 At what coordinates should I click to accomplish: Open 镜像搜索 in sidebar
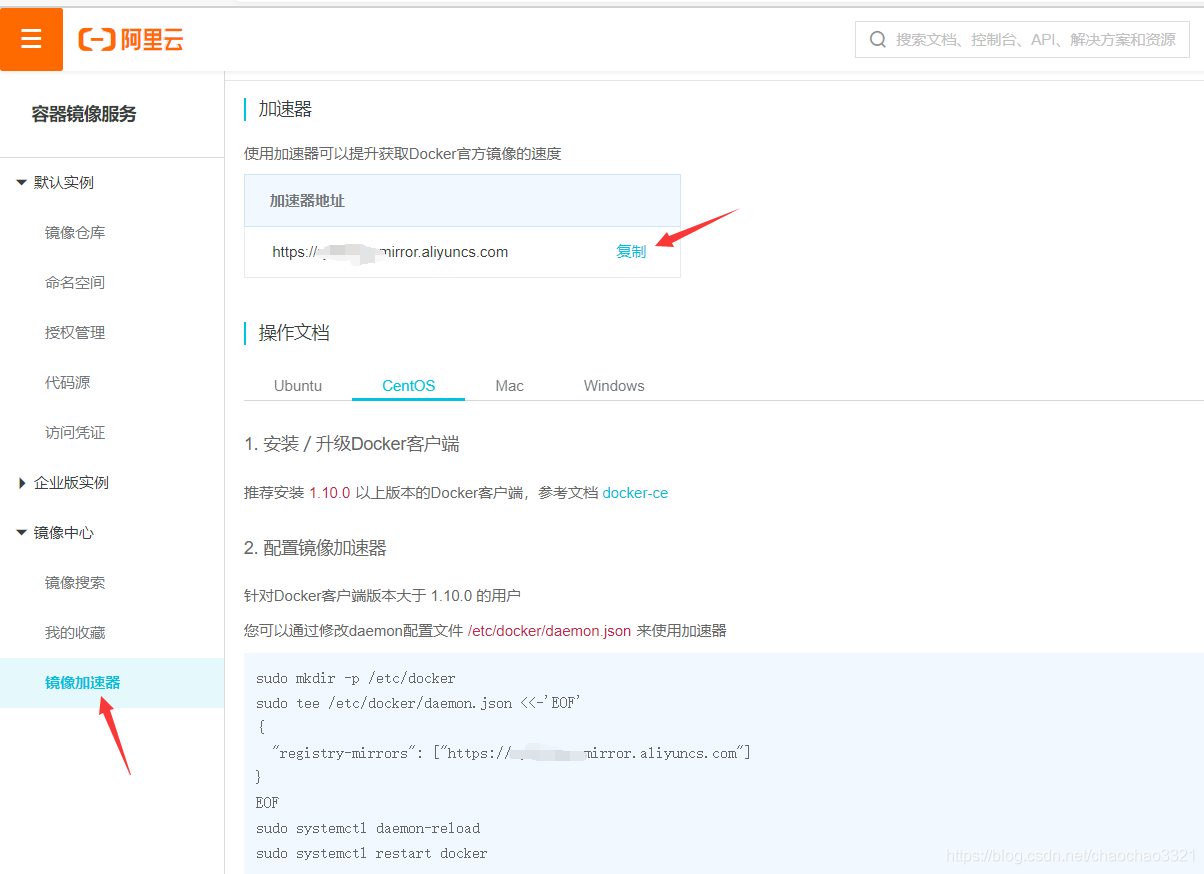click(75, 583)
